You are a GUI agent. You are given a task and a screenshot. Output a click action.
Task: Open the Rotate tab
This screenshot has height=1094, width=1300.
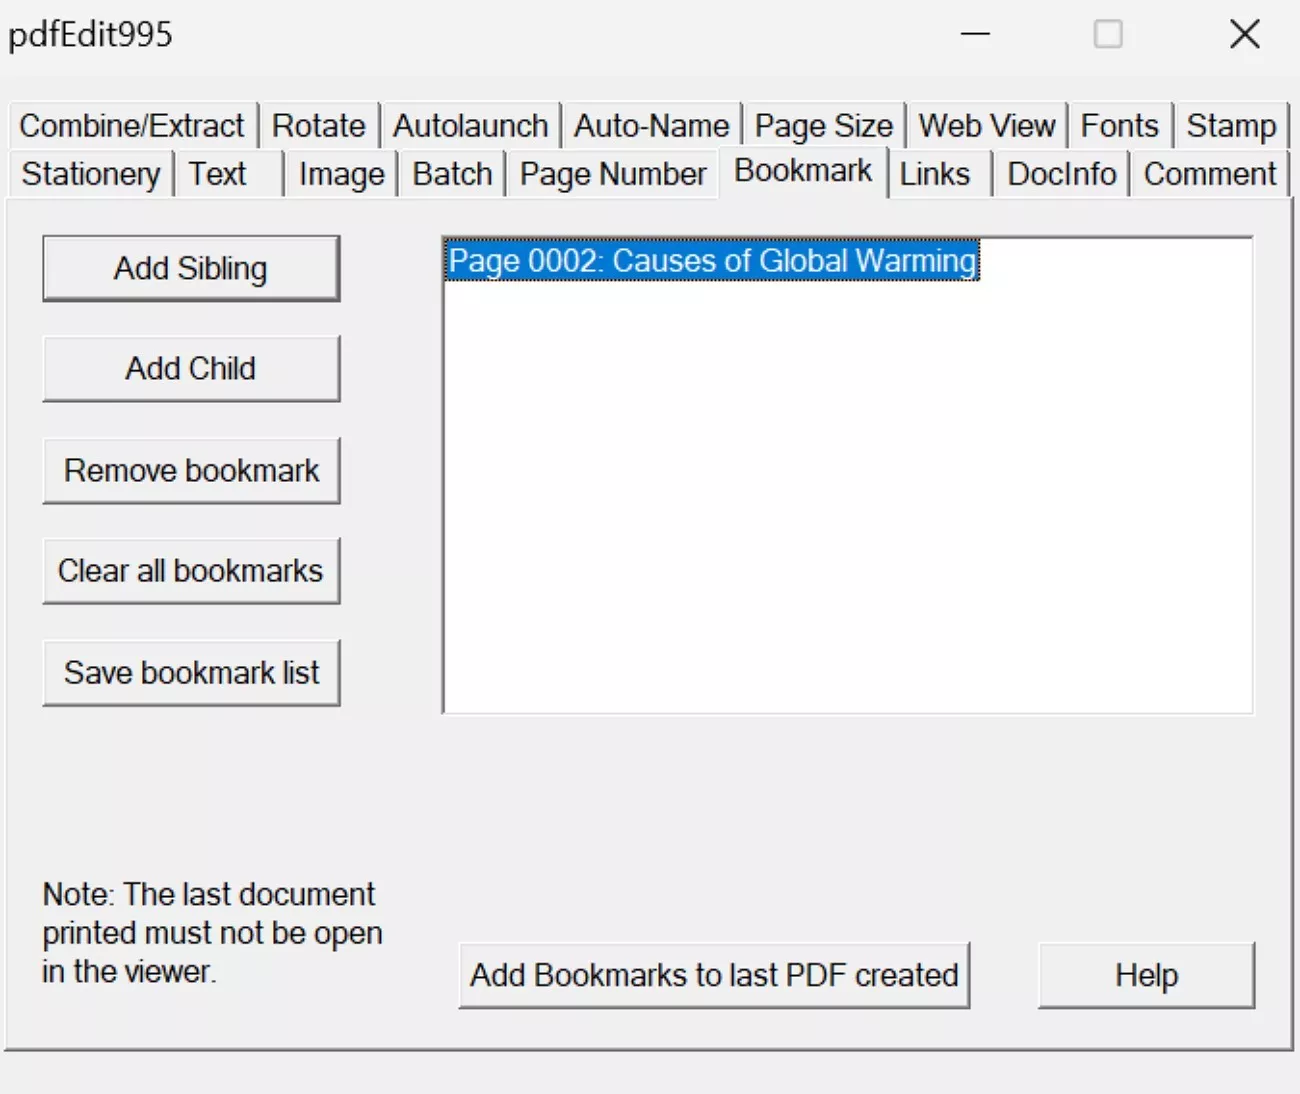pyautogui.click(x=318, y=125)
